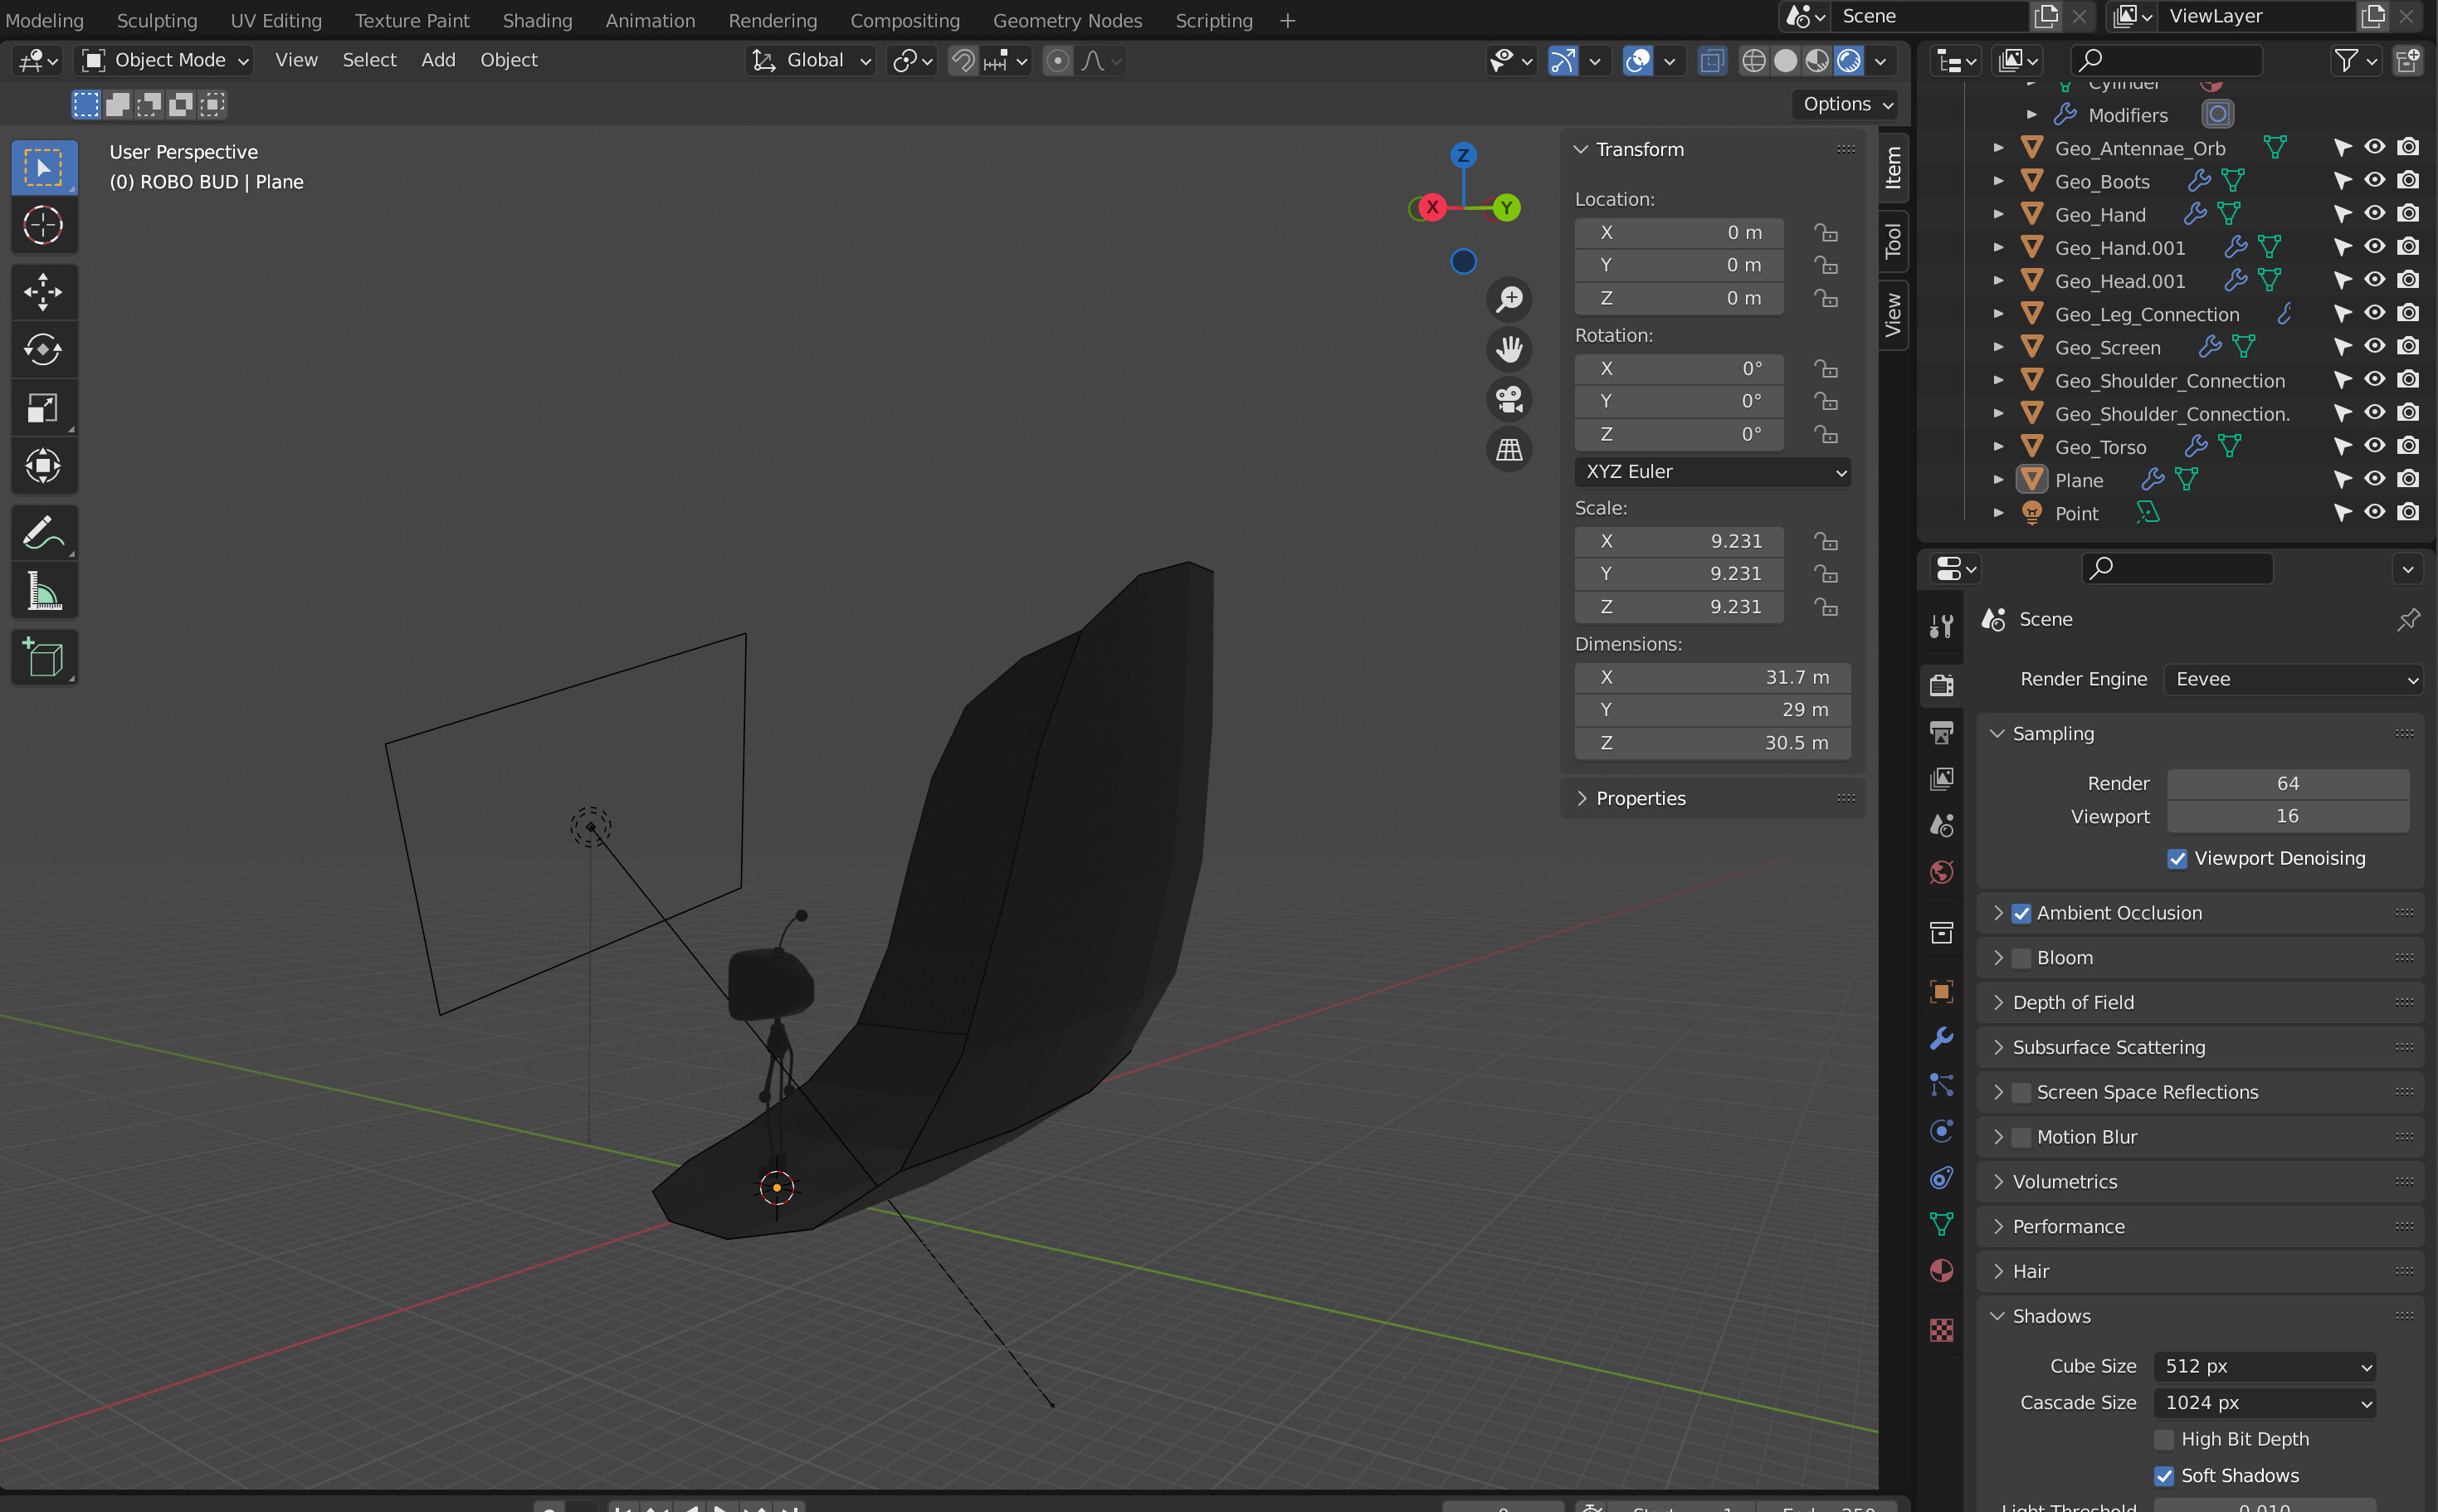Select the Scale tool
This screenshot has height=1512, width=2438.
44,407
